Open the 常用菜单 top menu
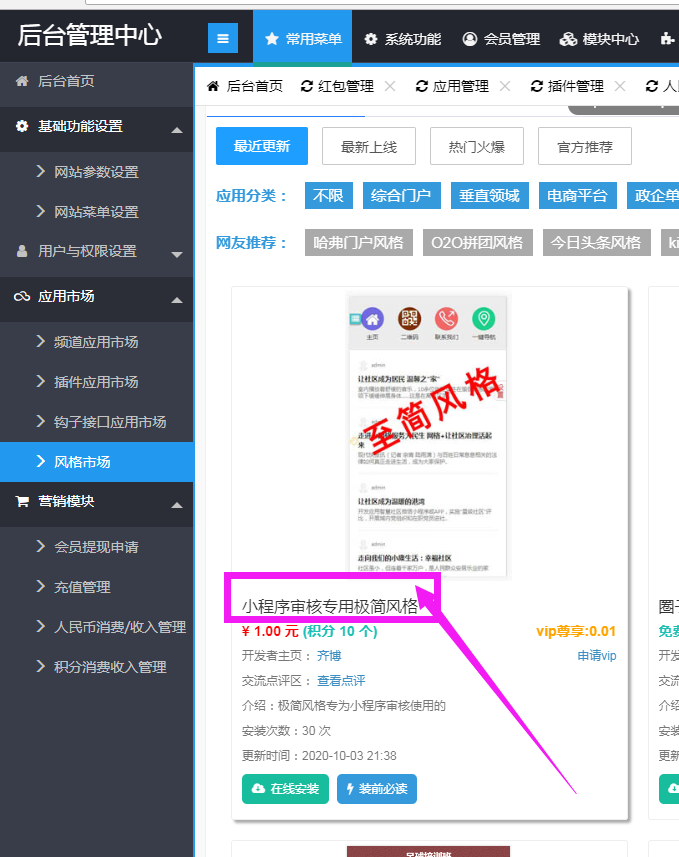The image size is (679, 857). 302,39
